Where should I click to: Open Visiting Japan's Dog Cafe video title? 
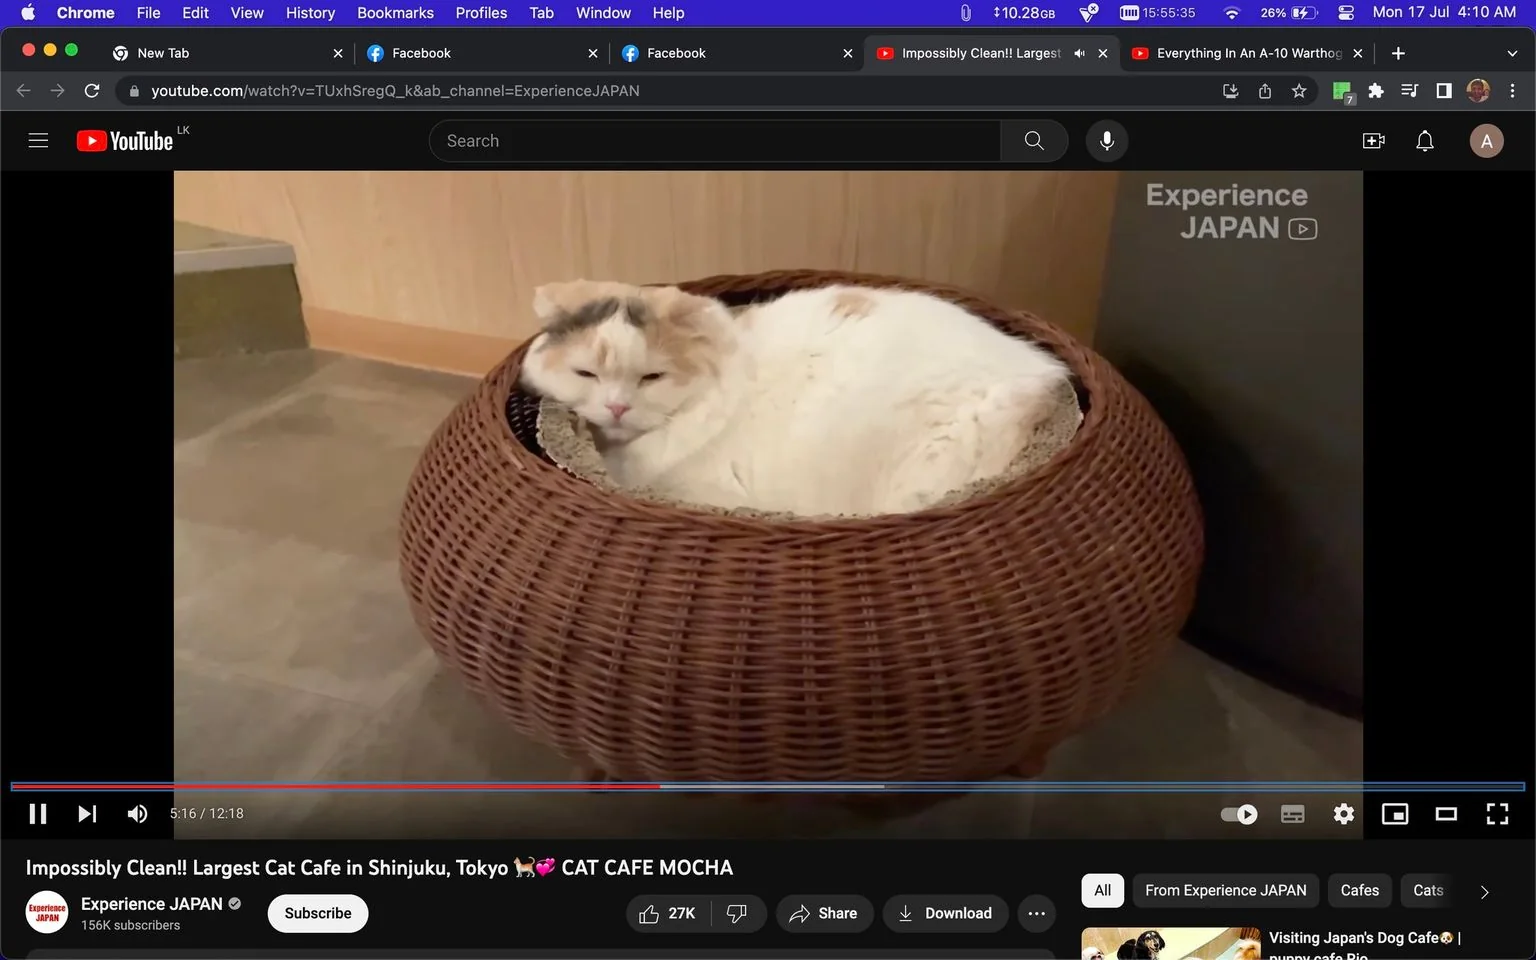(x=1365, y=946)
